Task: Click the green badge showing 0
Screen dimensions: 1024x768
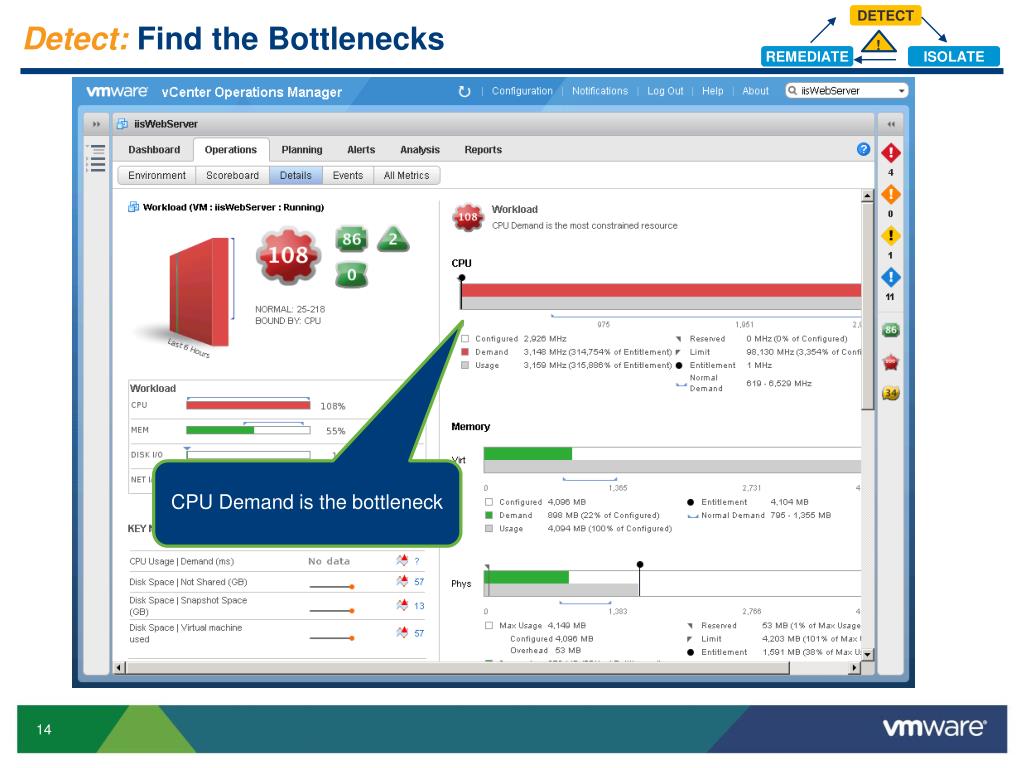Action: click(x=351, y=275)
